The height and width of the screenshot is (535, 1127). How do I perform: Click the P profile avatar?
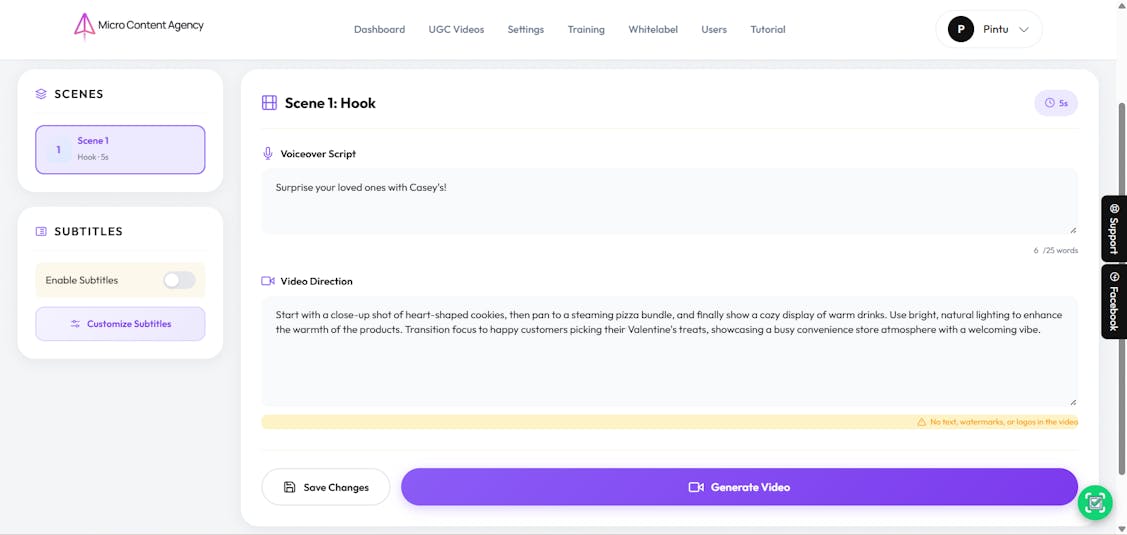pyautogui.click(x=960, y=29)
